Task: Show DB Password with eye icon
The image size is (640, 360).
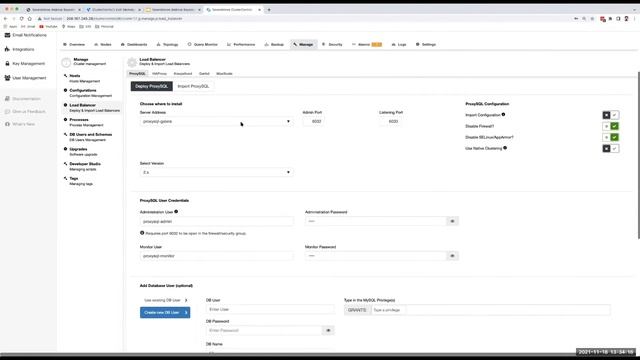Action: point(328,331)
